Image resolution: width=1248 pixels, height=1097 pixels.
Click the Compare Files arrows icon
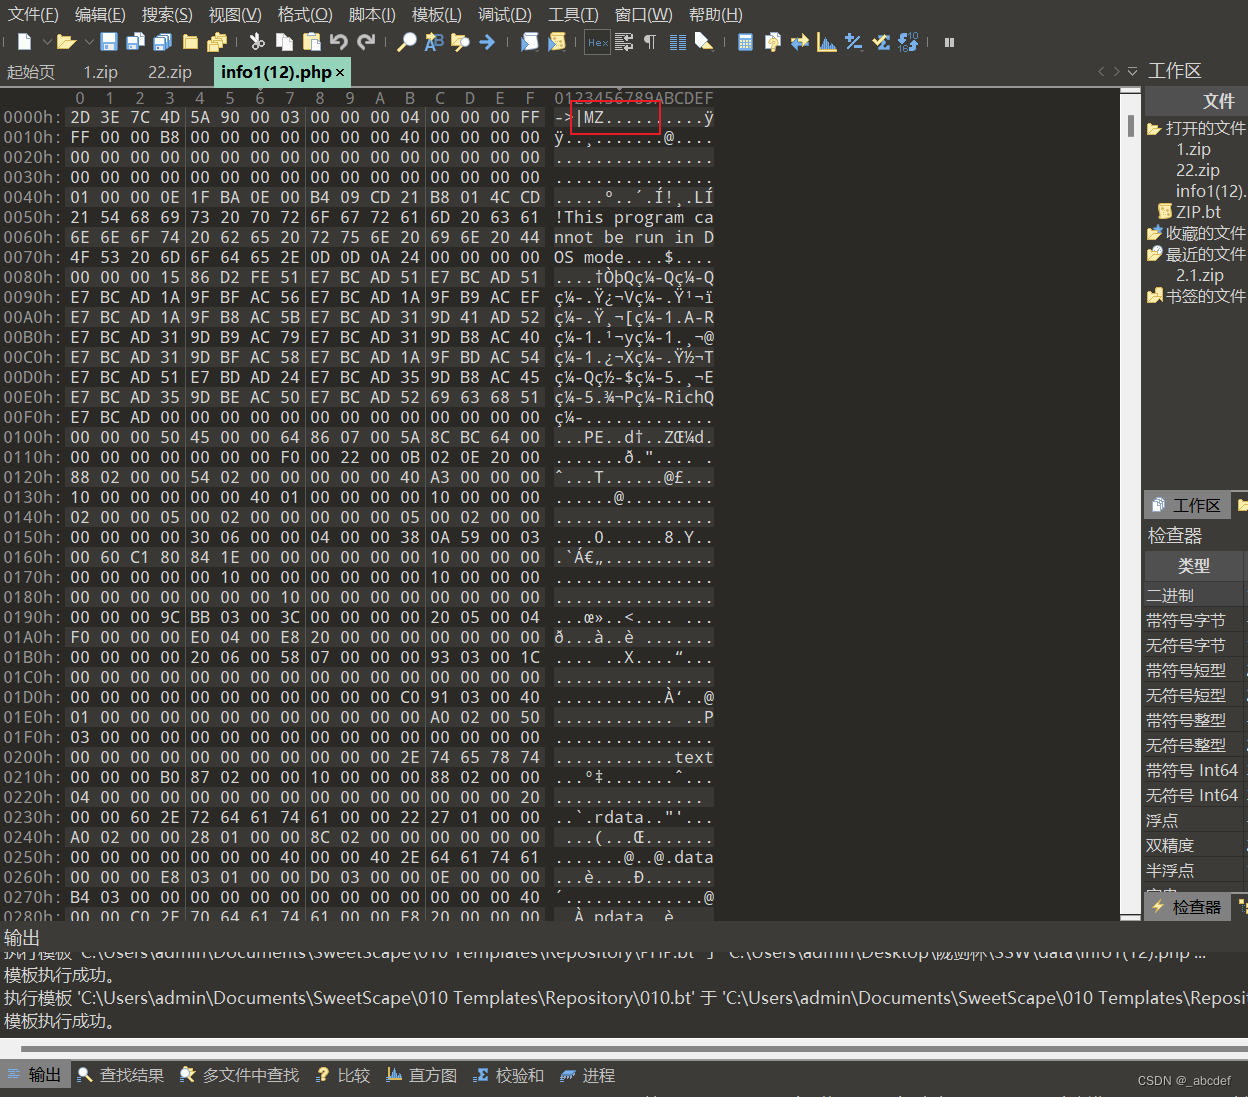tap(799, 42)
